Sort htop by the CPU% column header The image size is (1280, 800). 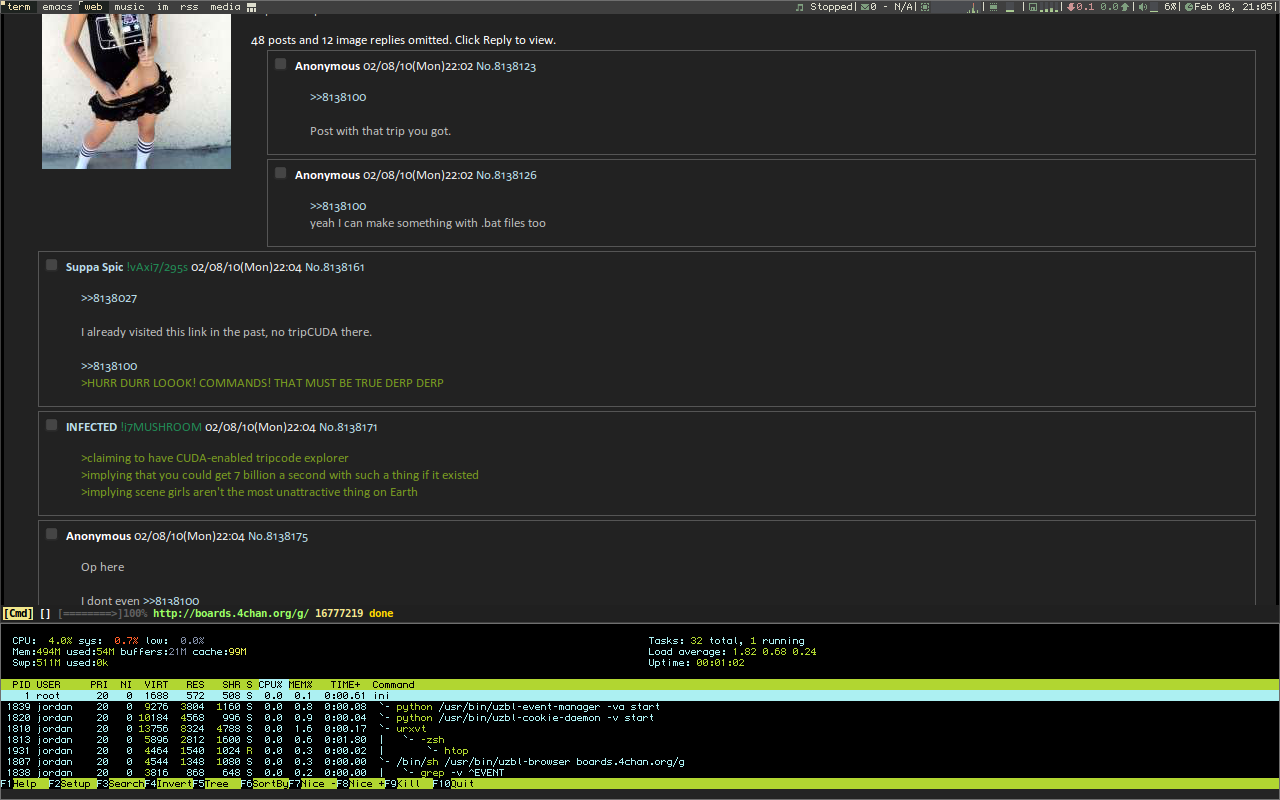coord(271,685)
